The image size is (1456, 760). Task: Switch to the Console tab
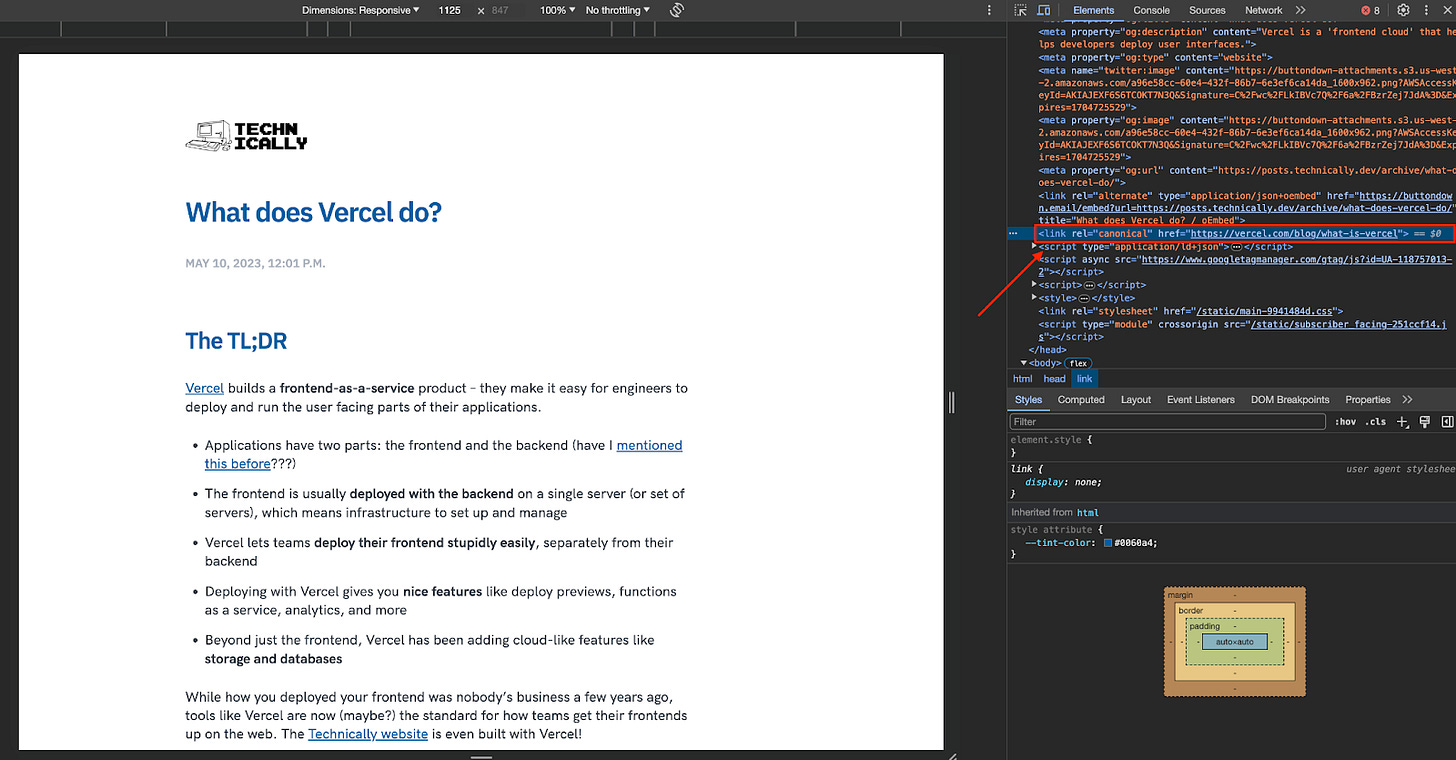pos(1151,10)
